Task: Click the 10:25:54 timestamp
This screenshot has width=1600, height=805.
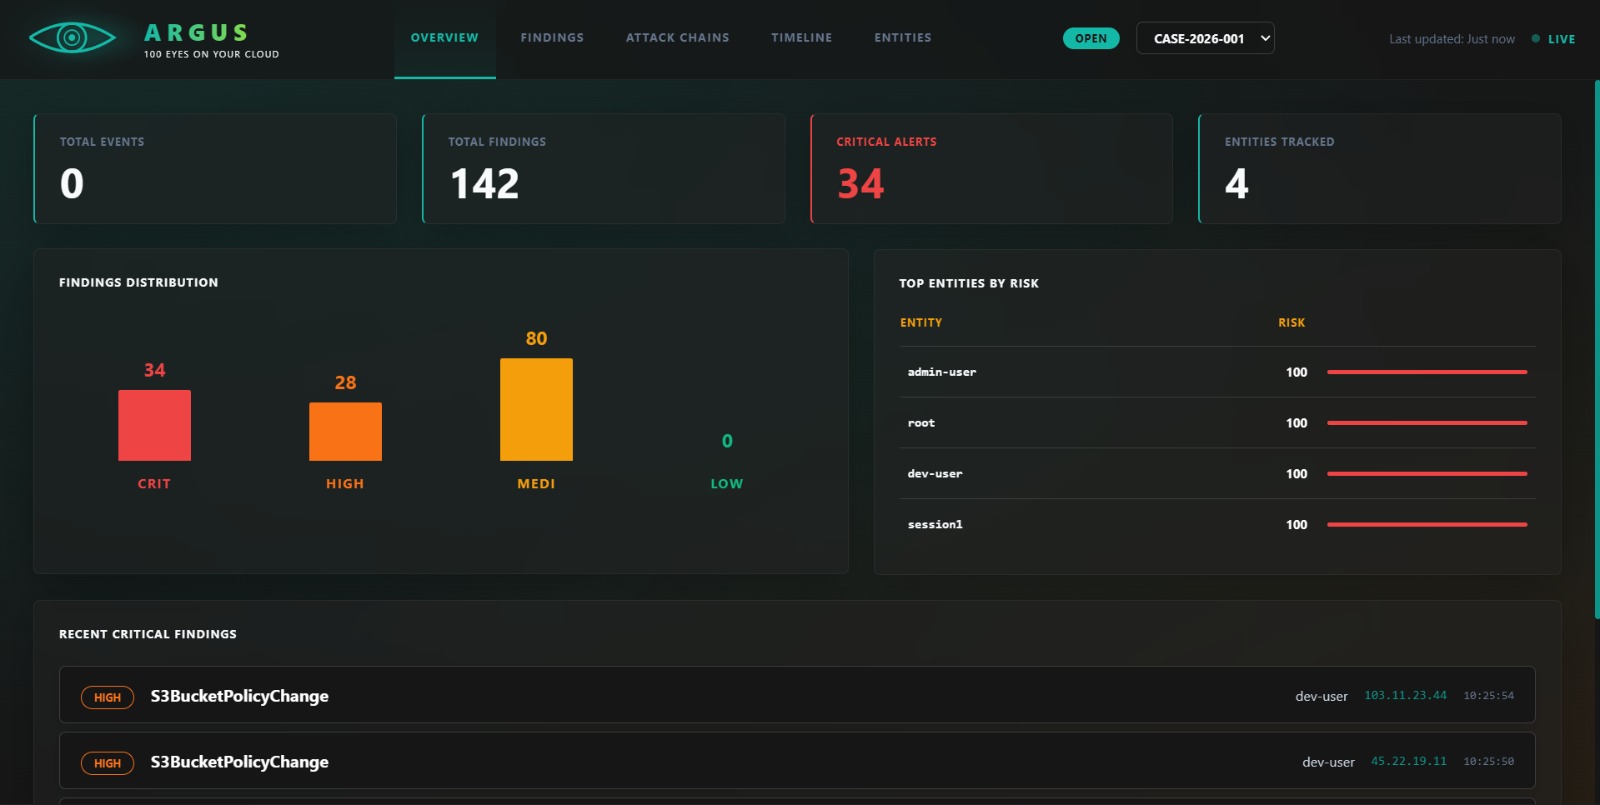Action: [x=1488, y=695]
